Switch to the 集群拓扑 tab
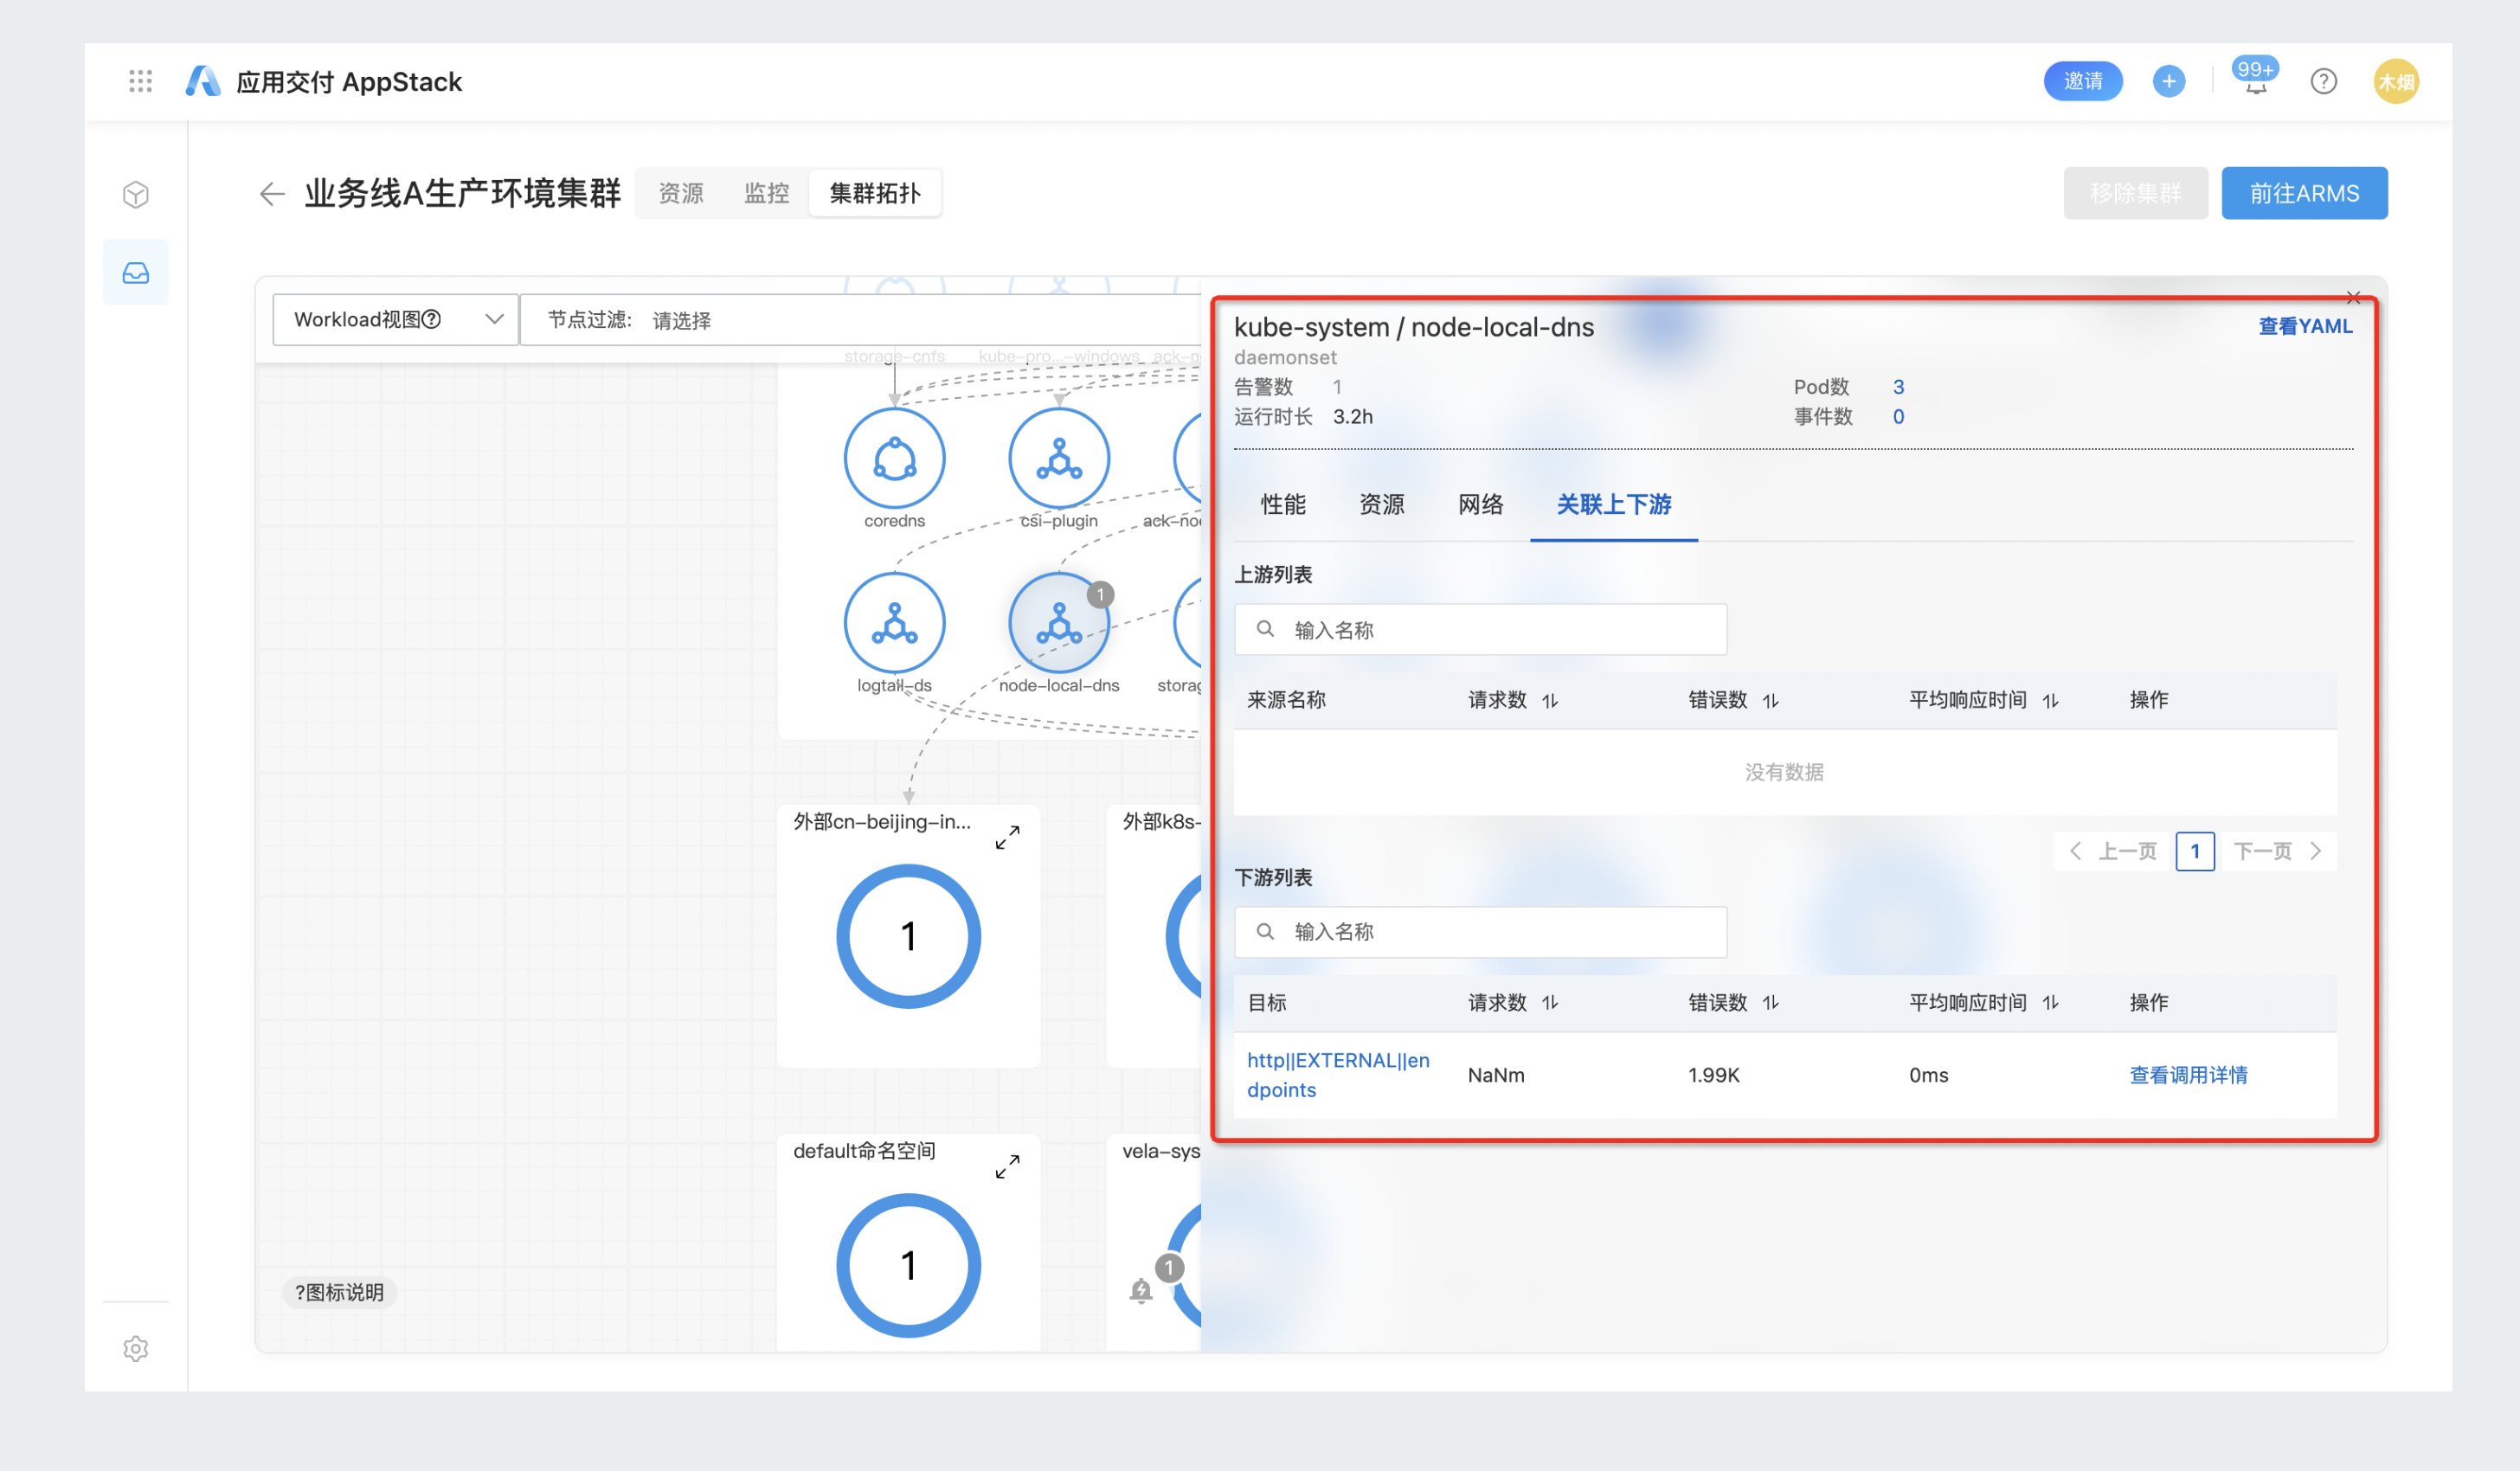This screenshot has width=2520, height=1471. pyautogui.click(x=875, y=193)
